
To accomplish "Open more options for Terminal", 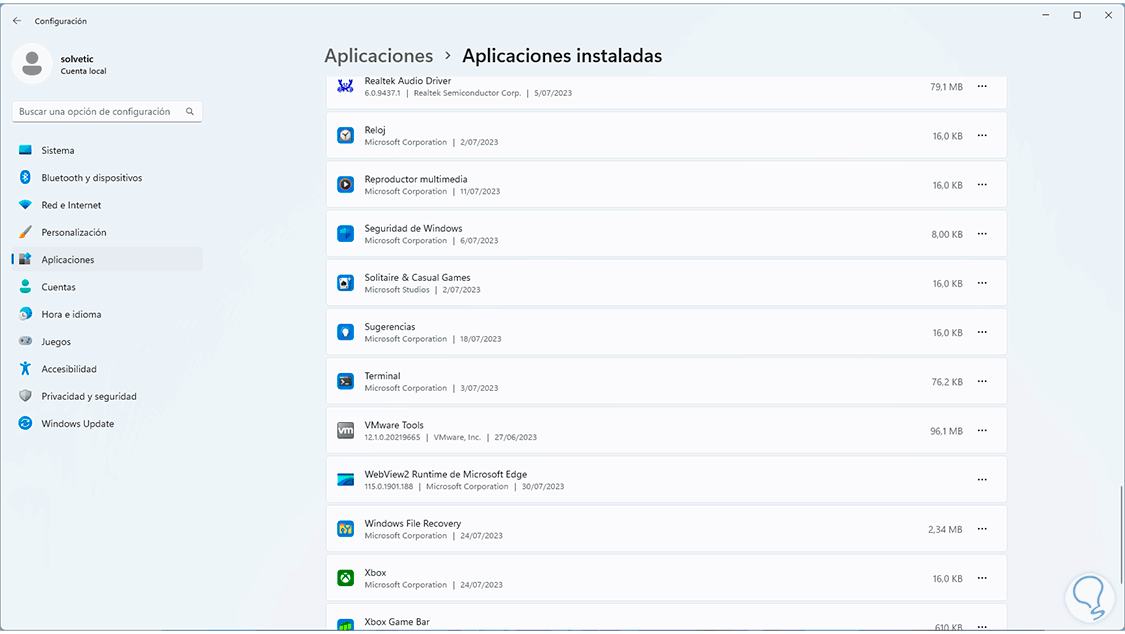I will click(x=982, y=382).
